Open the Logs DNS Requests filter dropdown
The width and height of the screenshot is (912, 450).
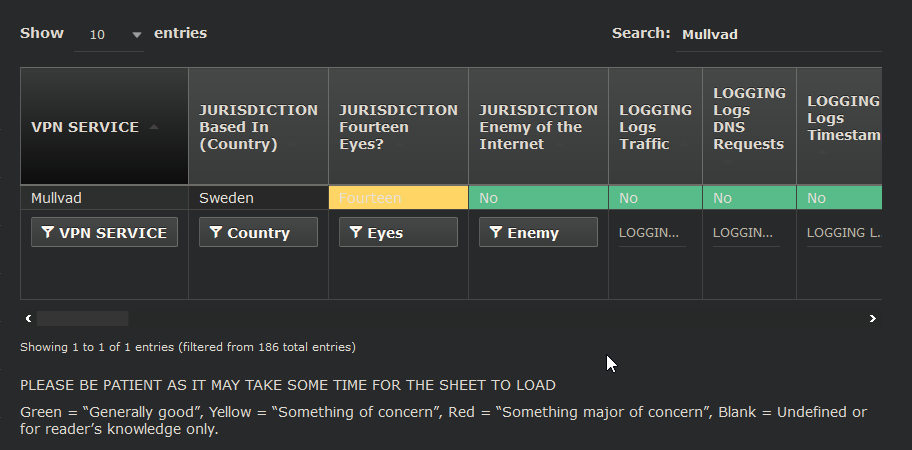click(x=744, y=233)
